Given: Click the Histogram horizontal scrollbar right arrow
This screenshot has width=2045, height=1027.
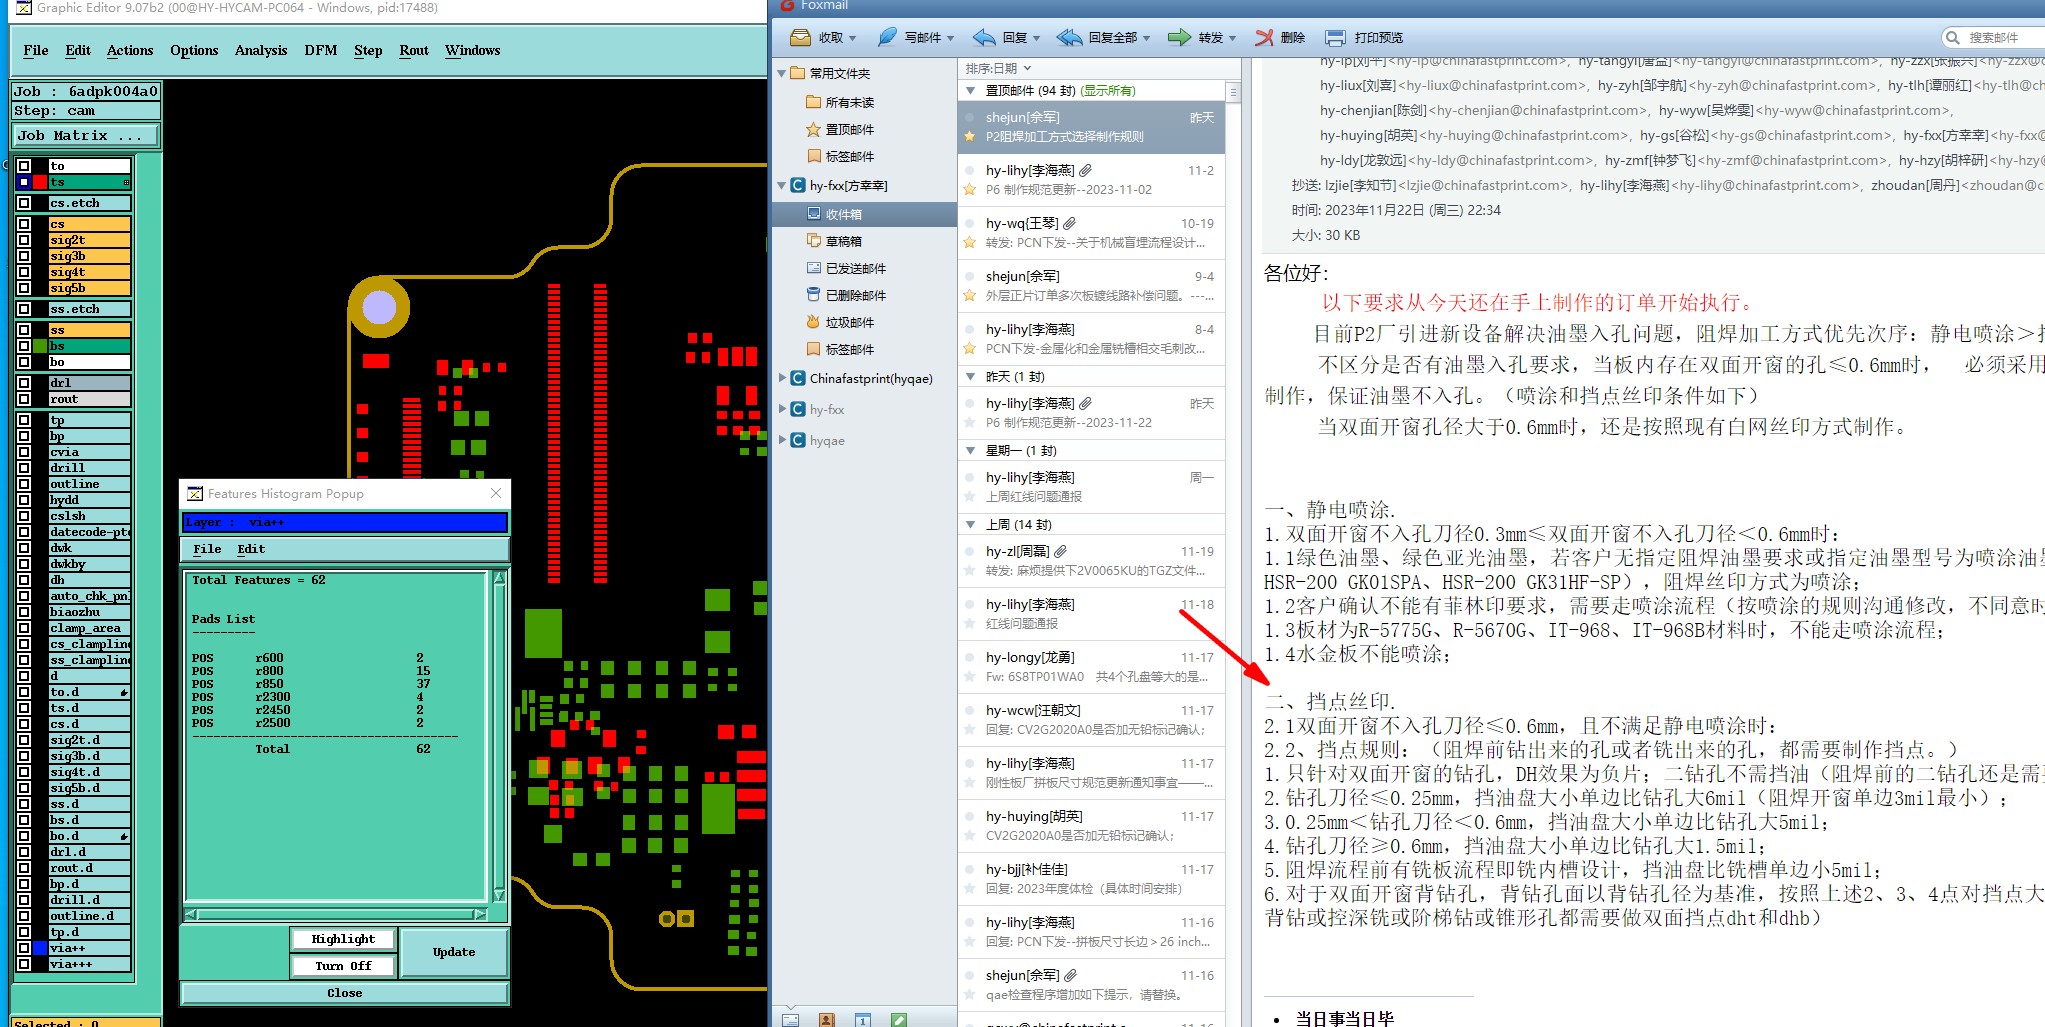Looking at the screenshot, I should tap(480, 914).
